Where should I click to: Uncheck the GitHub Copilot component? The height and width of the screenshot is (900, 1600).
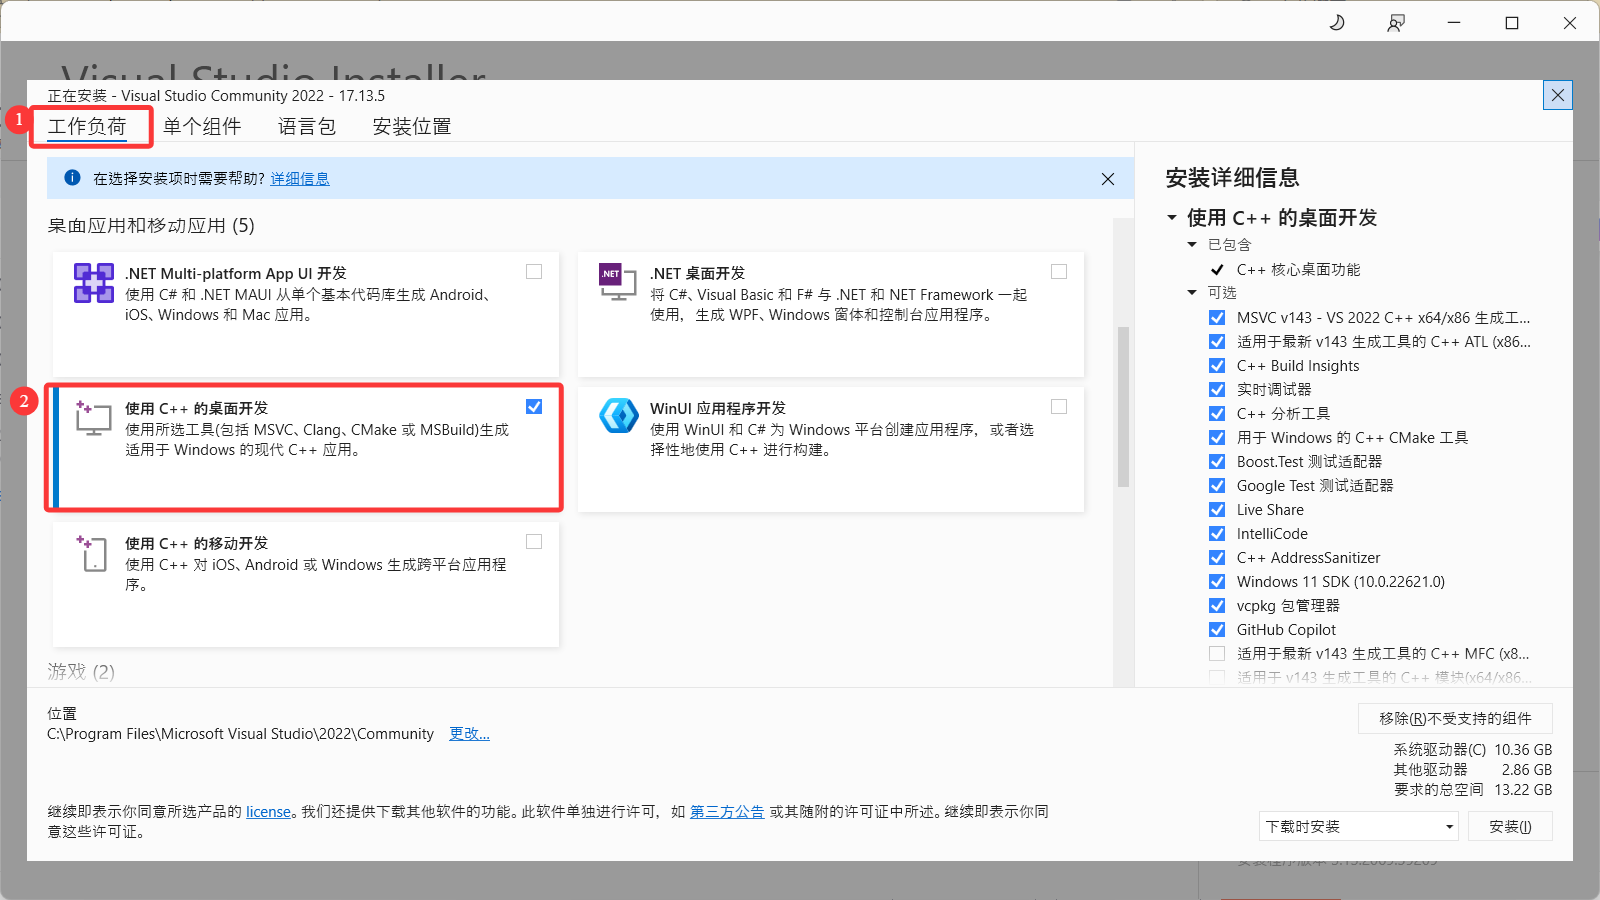pyautogui.click(x=1217, y=629)
